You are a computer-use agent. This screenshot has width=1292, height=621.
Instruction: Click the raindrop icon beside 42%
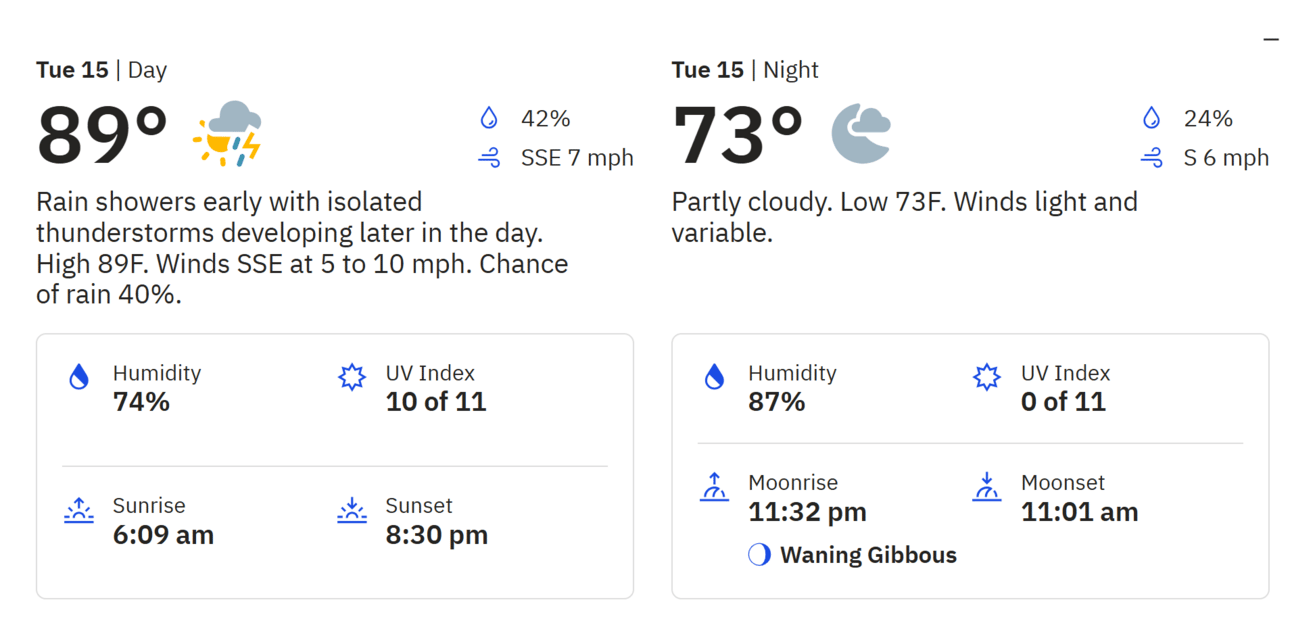coord(489,119)
